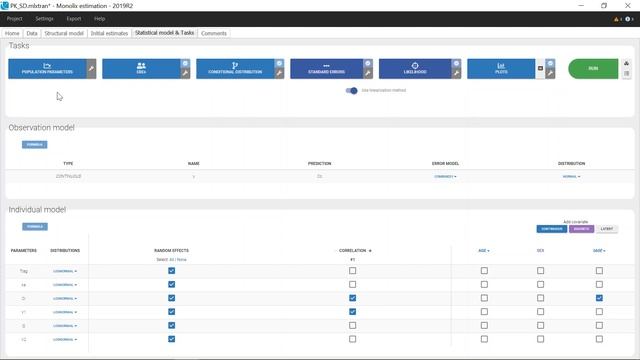Open Population Parameters wrench settings
The image size is (640, 360).
tap(91, 69)
